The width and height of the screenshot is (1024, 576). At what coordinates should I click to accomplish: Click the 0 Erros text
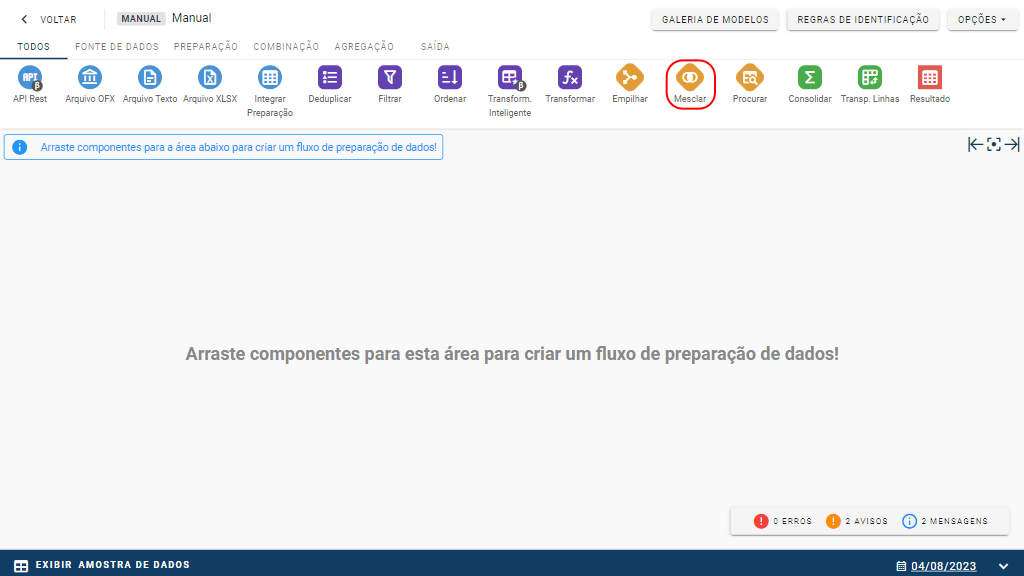click(x=792, y=521)
